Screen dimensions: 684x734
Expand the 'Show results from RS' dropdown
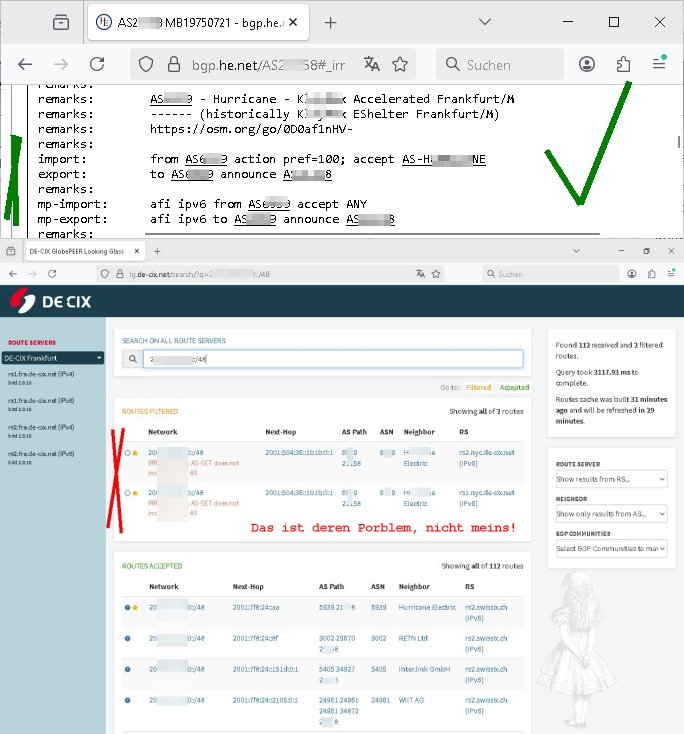[613, 479]
